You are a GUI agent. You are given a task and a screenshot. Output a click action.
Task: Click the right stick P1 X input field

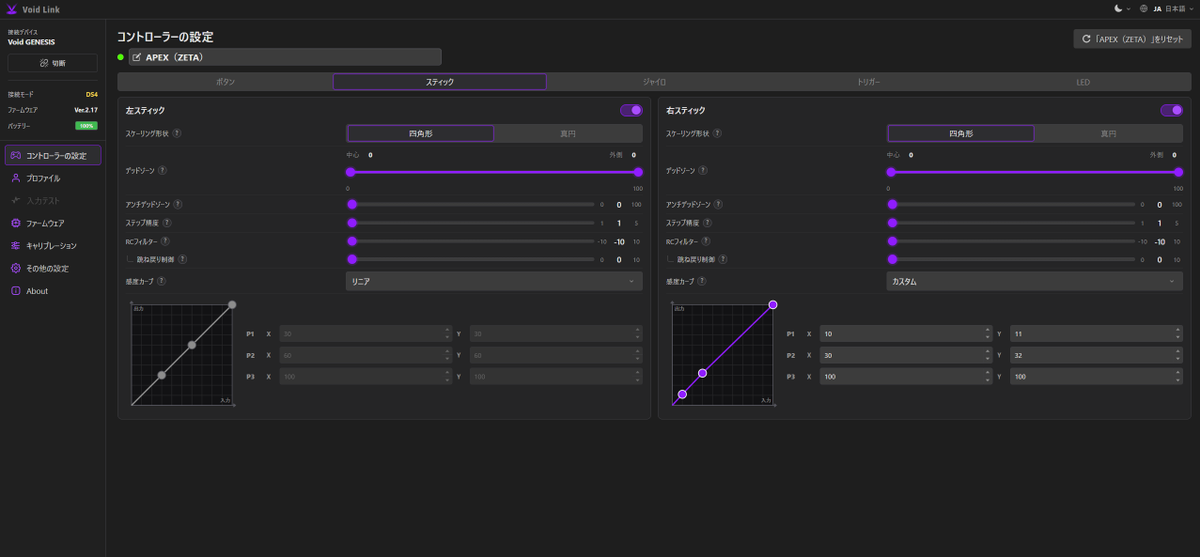tap(906, 333)
